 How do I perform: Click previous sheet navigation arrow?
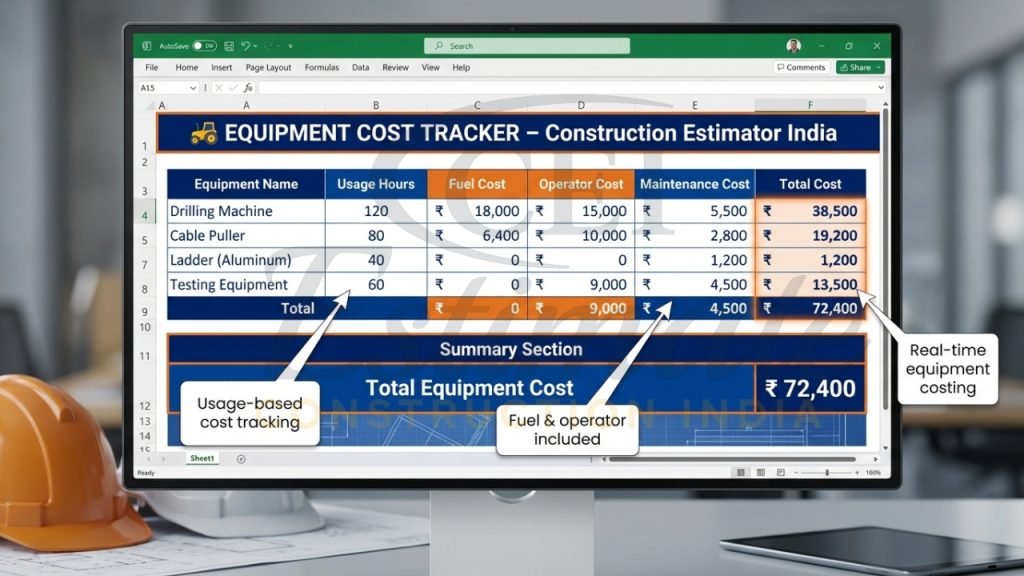[x=148, y=459]
